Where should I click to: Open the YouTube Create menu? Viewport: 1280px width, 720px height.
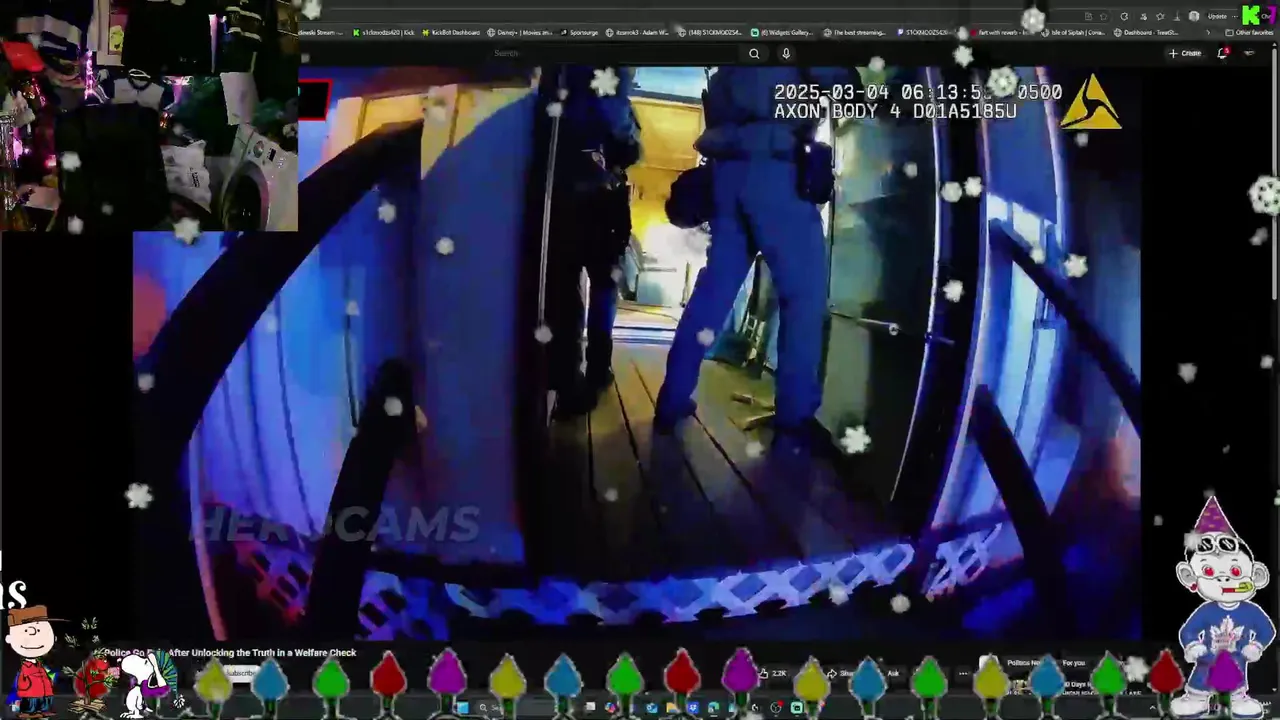pos(1185,53)
